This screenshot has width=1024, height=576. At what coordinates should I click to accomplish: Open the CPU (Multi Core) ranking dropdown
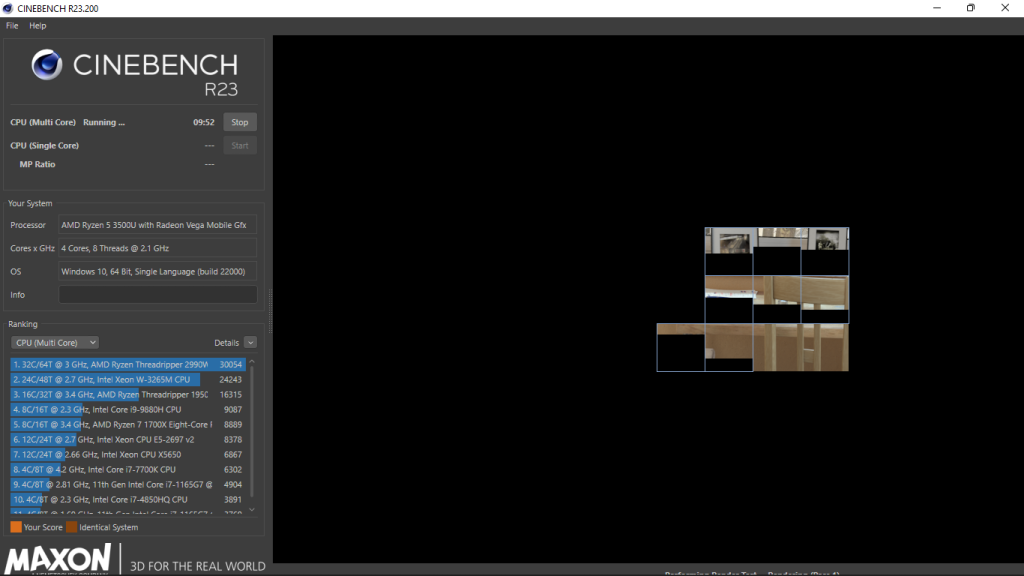(54, 342)
